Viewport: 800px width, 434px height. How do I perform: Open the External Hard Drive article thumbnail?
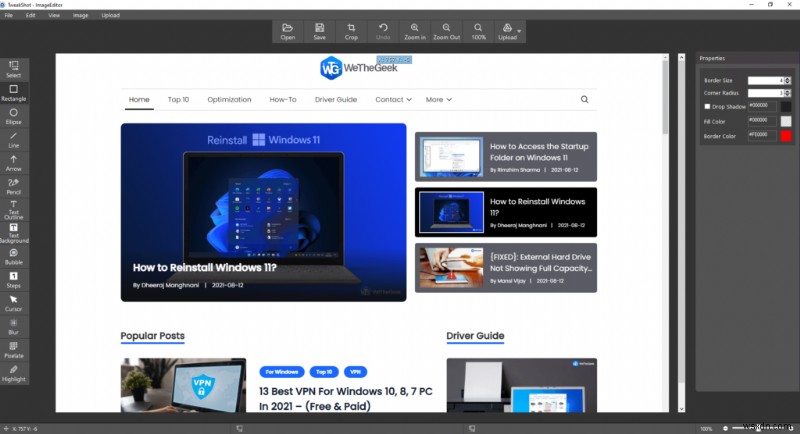coord(451,268)
